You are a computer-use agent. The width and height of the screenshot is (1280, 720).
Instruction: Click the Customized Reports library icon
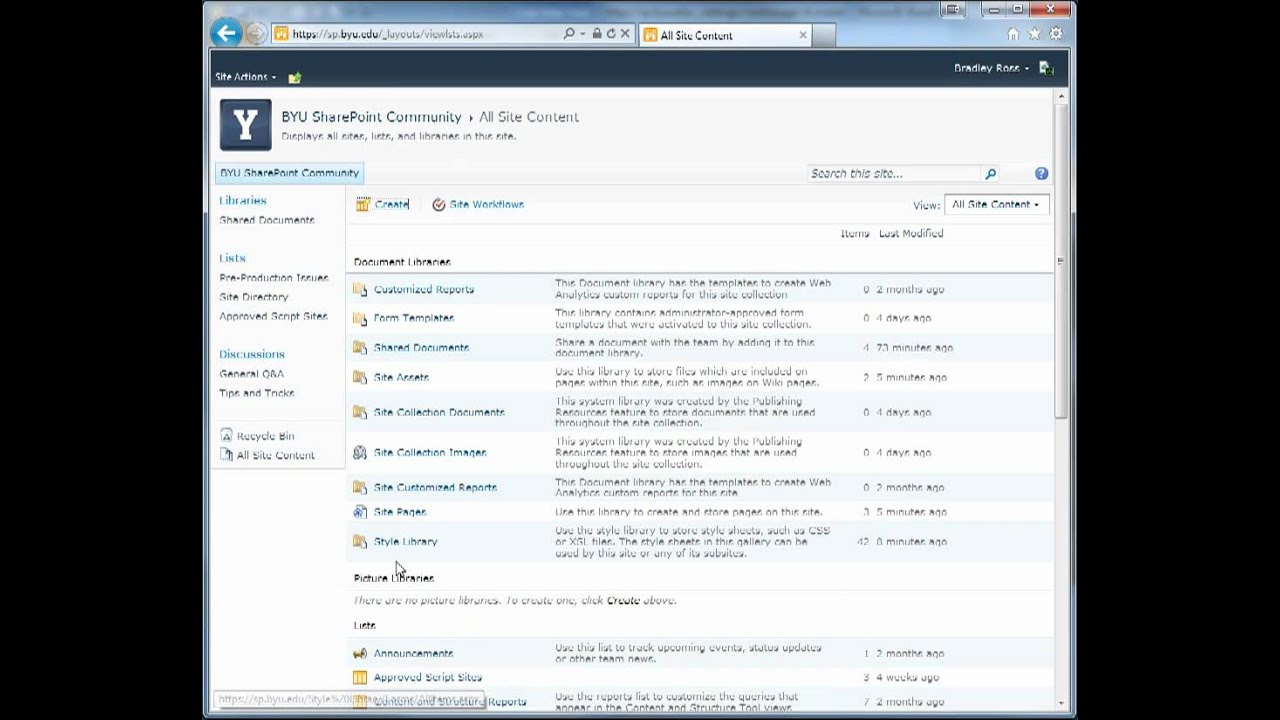360,290
